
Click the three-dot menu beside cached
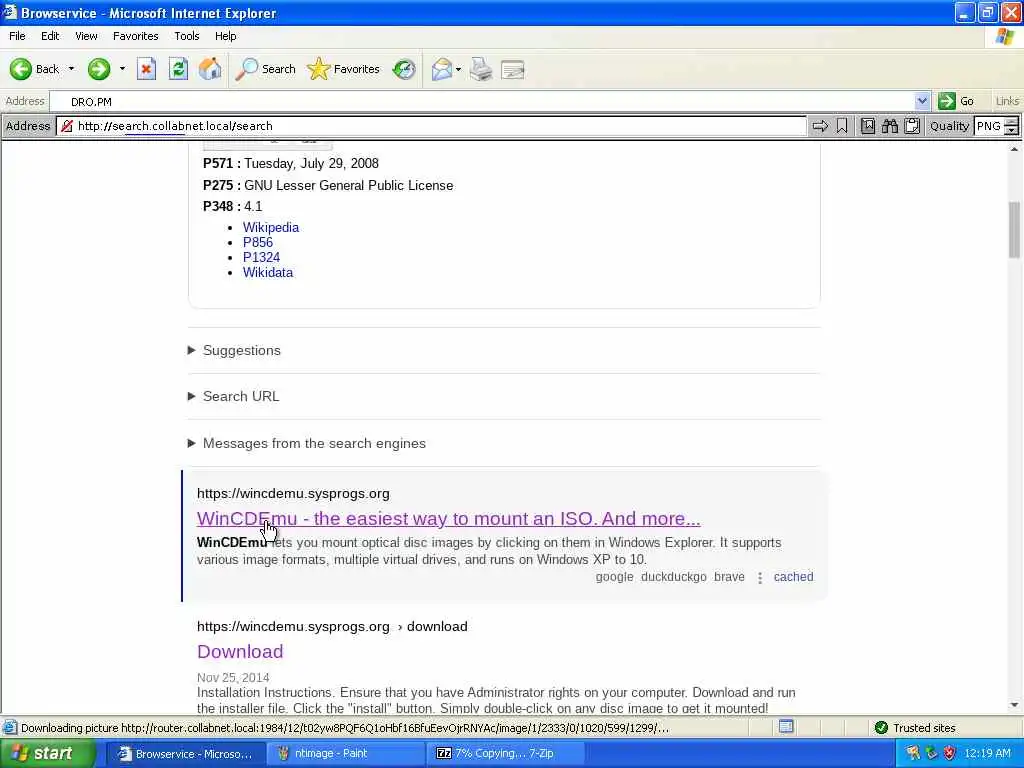[x=760, y=578]
